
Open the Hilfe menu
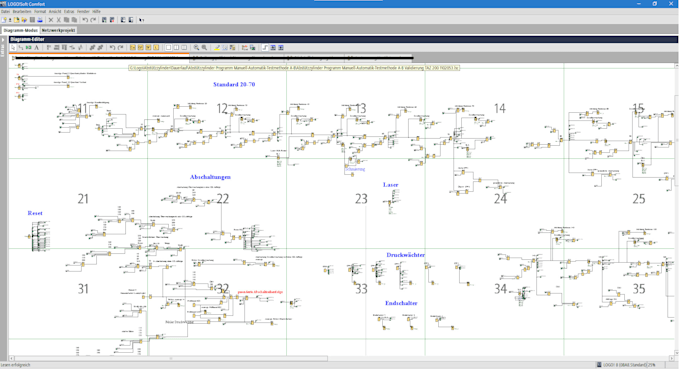pos(96,12)
